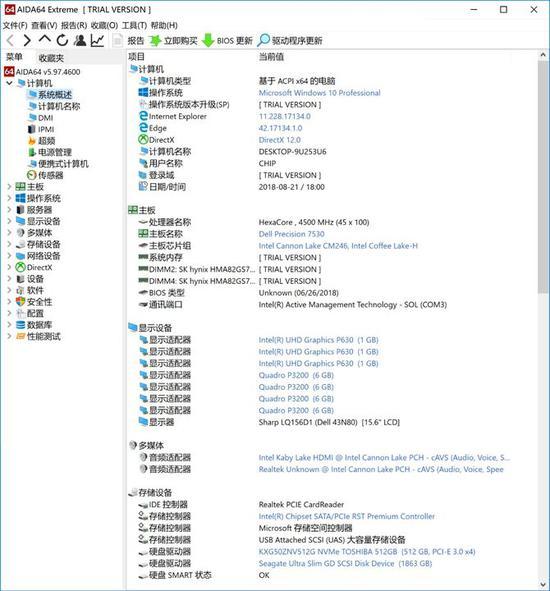The height and width of the screenshot is (591, 550).
Task: Go up one level with up-arrow icon
Action: (x=44, y=39)
